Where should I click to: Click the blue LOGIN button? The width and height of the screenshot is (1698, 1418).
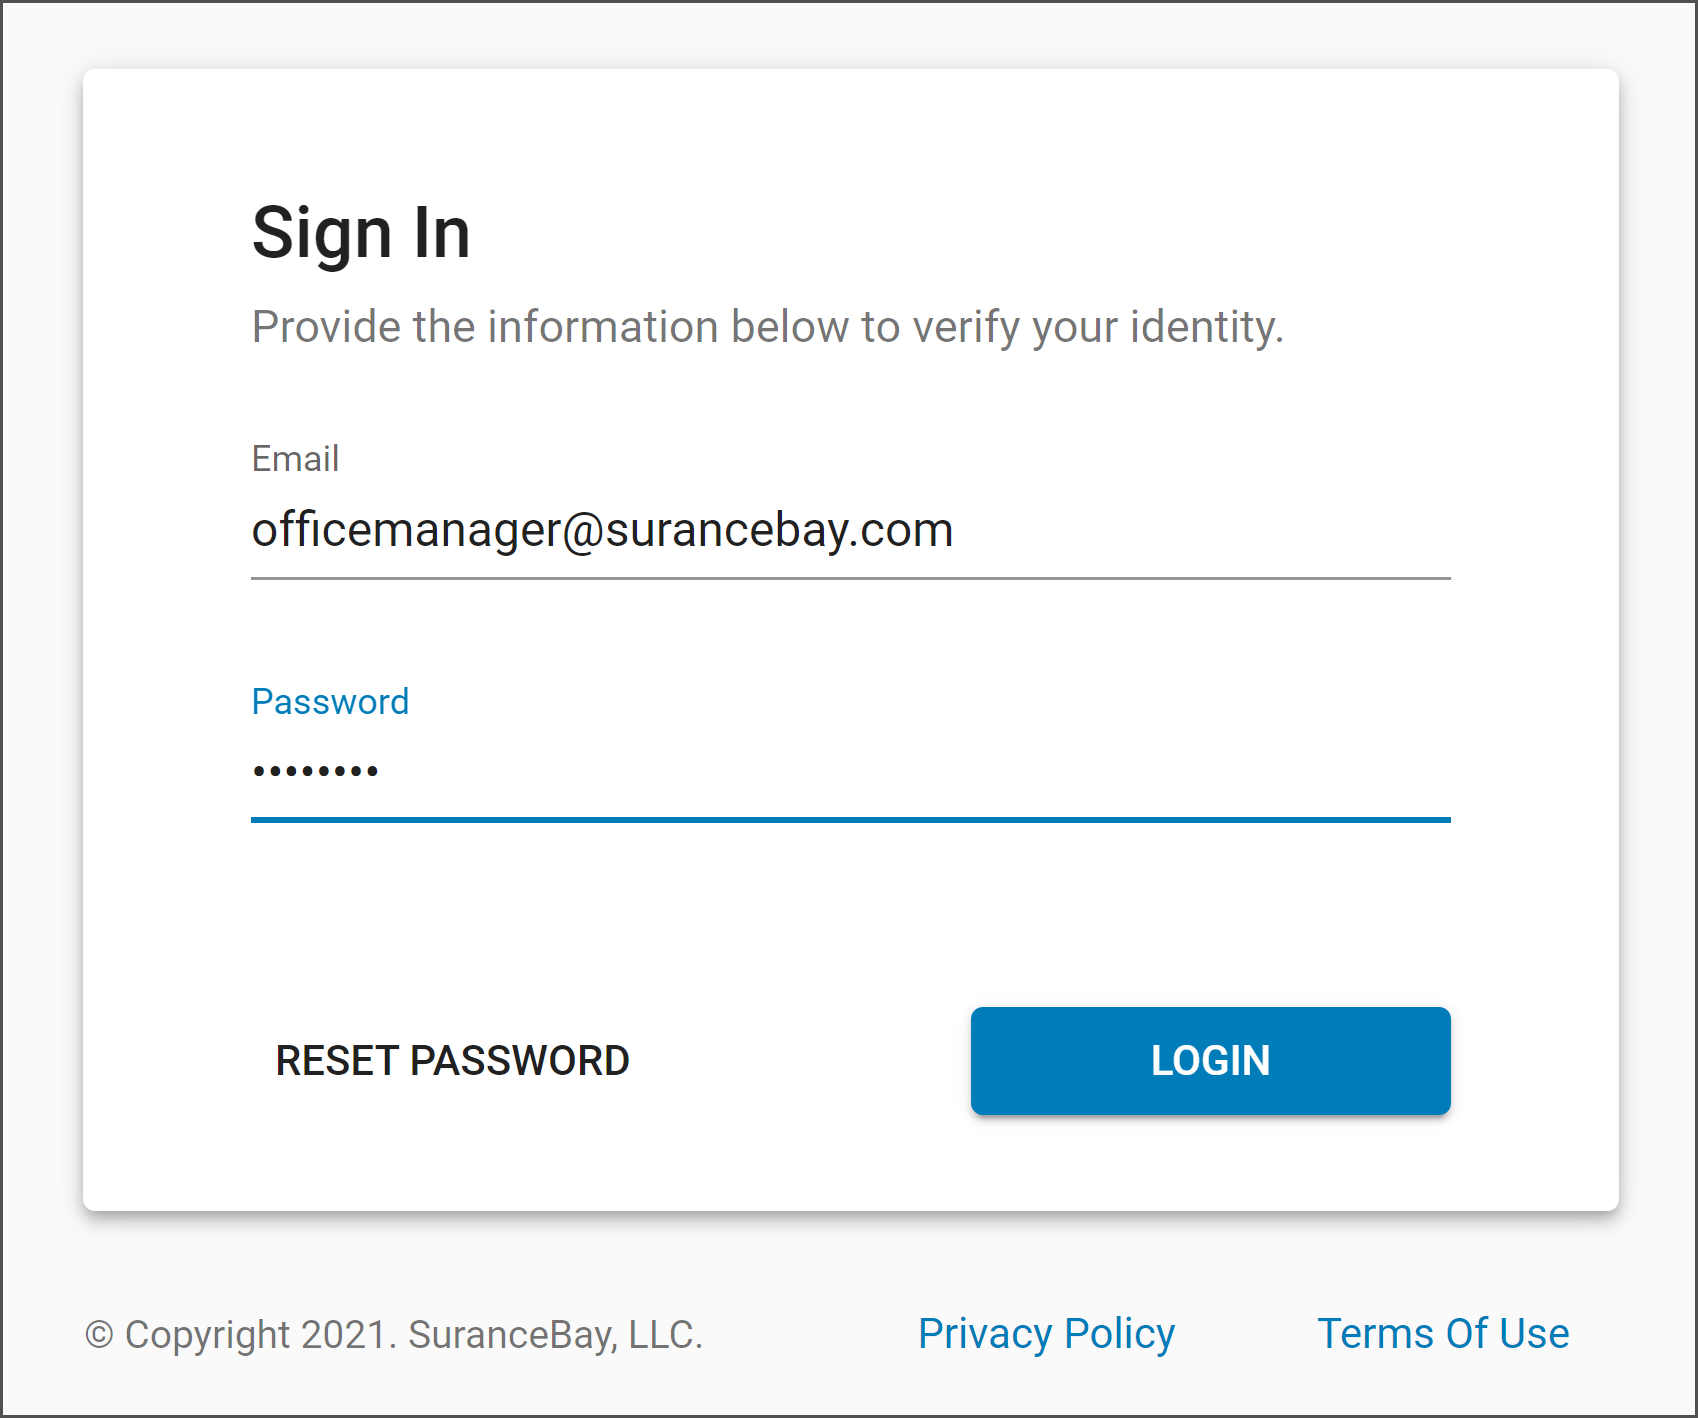pos(1210,1060)
